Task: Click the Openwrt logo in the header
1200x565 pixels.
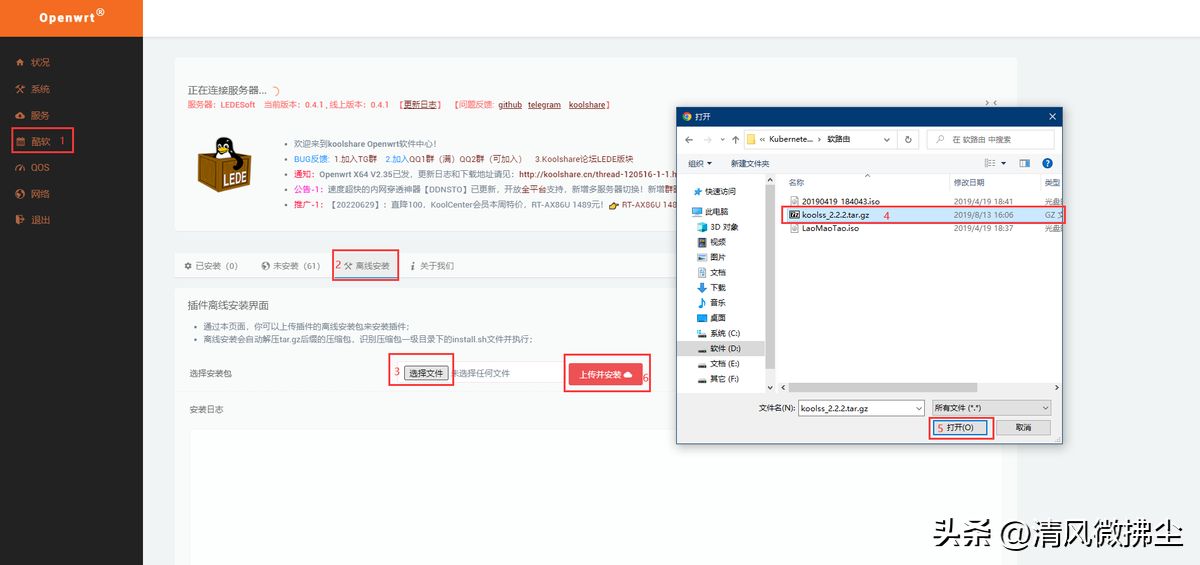Action: pos(71,17)
